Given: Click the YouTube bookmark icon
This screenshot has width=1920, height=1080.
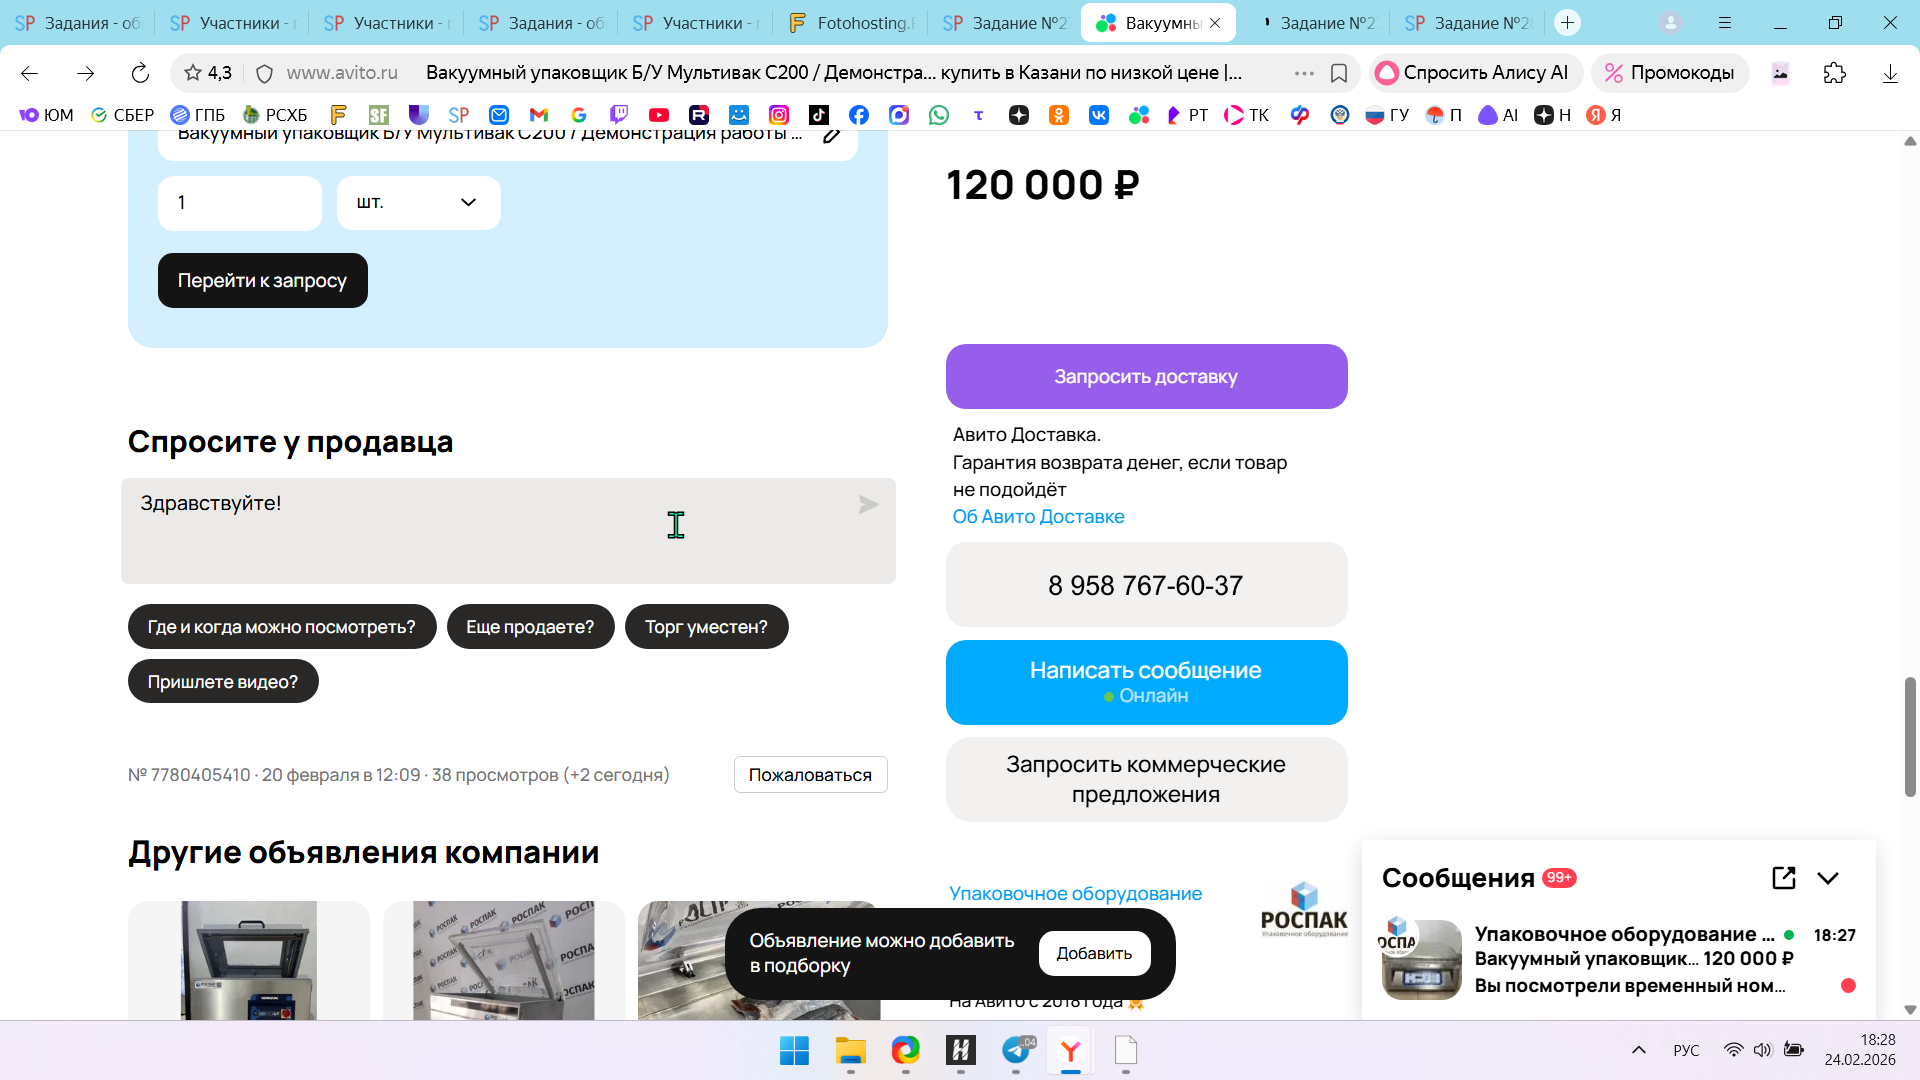Looking at the screenshot, I should click(658, 115).
